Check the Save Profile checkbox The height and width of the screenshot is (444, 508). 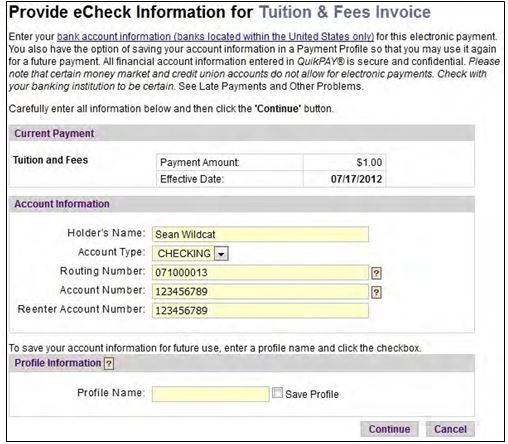[x=277, y=393]
